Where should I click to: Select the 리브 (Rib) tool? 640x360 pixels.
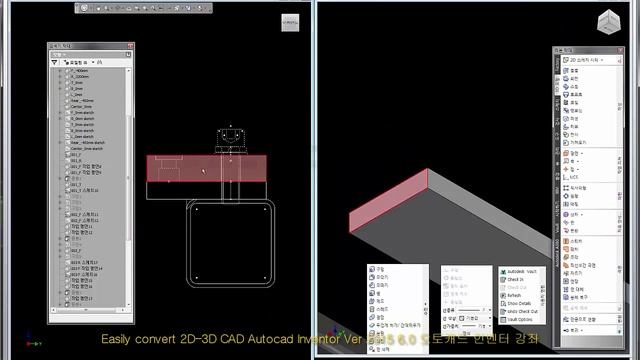click(x=571, y=127)
